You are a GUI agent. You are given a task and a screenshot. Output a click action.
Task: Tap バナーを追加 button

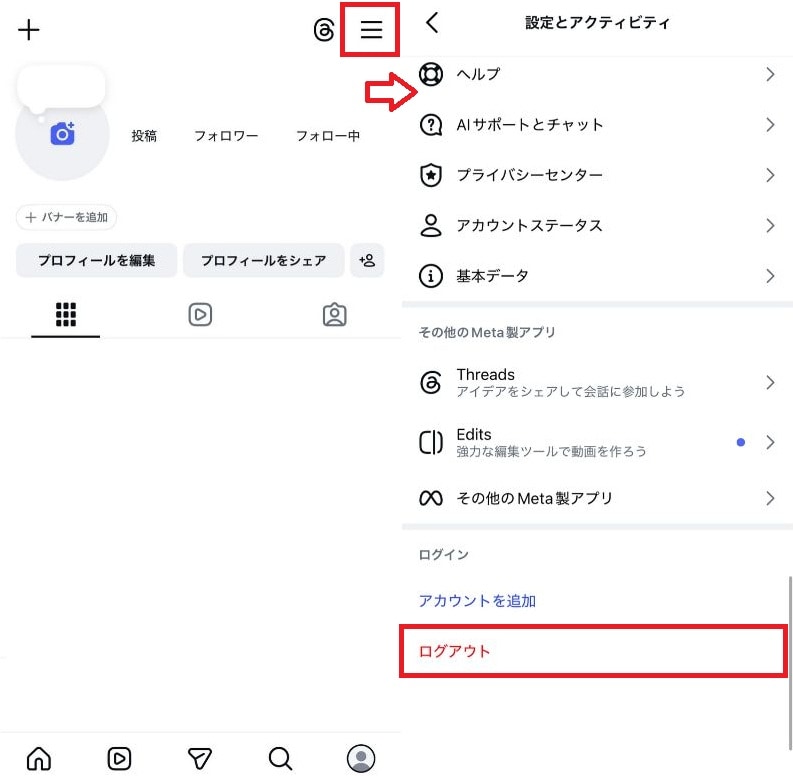coord(66,217)
